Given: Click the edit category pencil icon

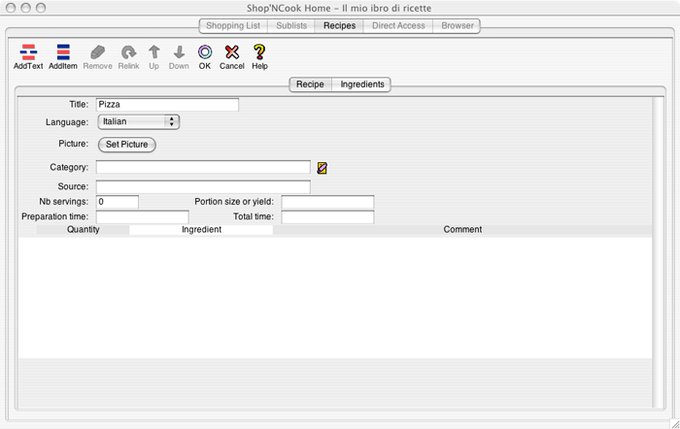Looking at the screenshot, I should (322, 168).
